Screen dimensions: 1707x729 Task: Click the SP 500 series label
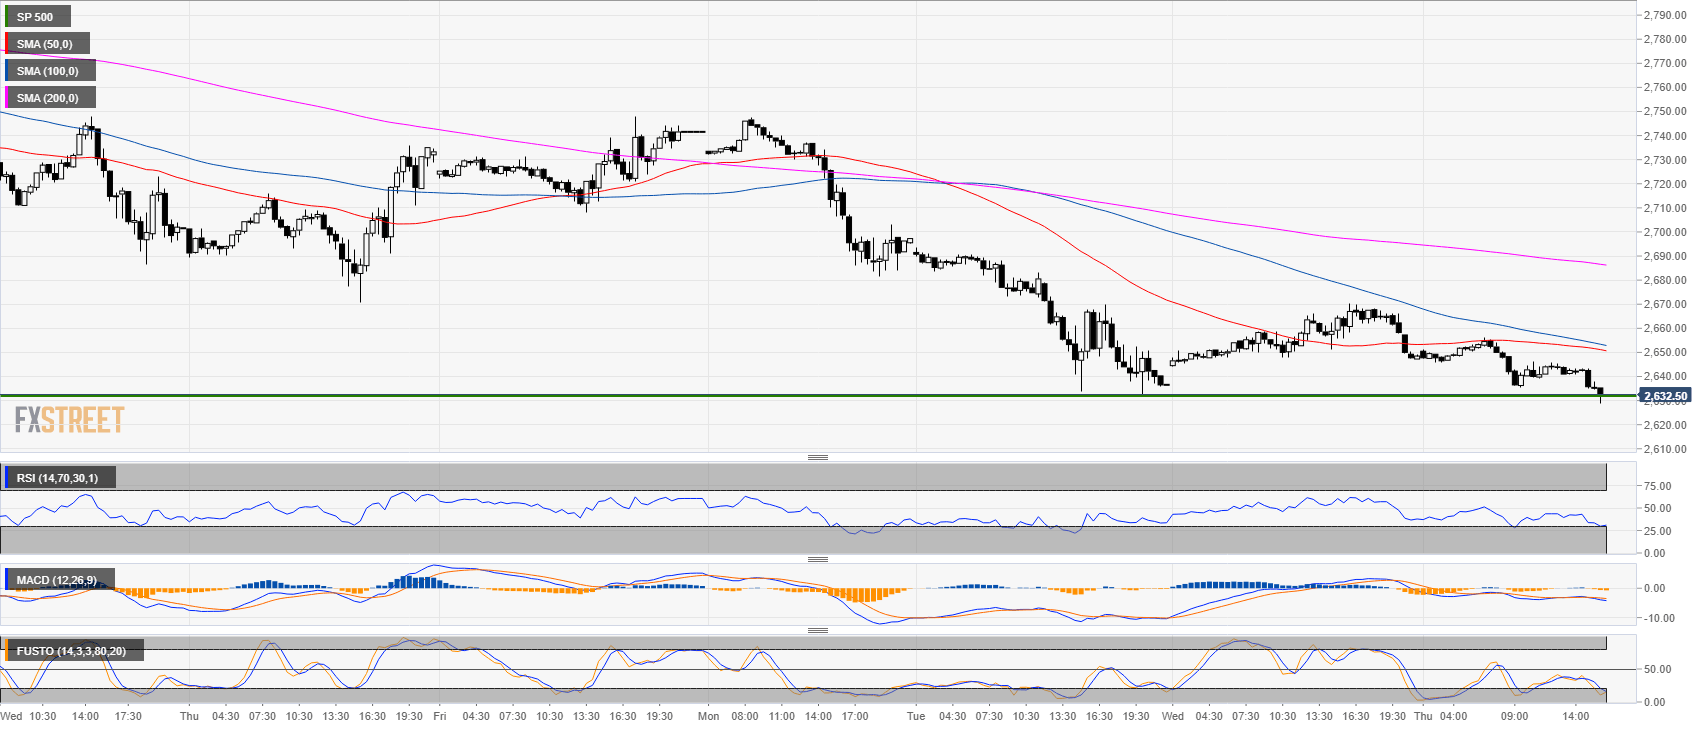tap(36, 17)
